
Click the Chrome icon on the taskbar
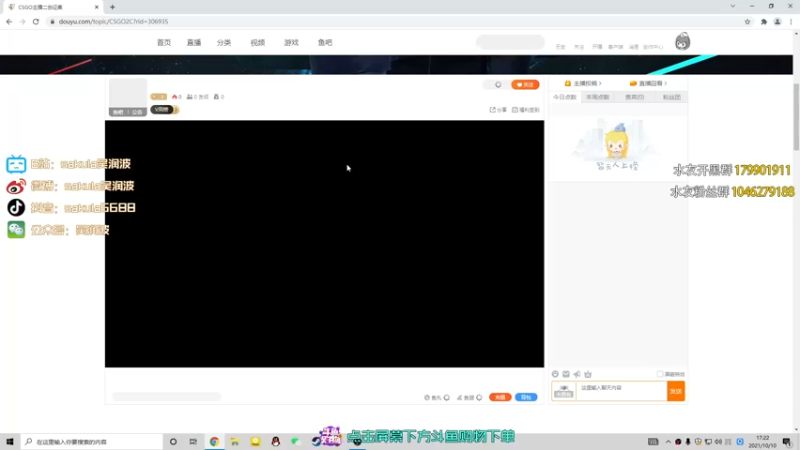tap(214, 441)
